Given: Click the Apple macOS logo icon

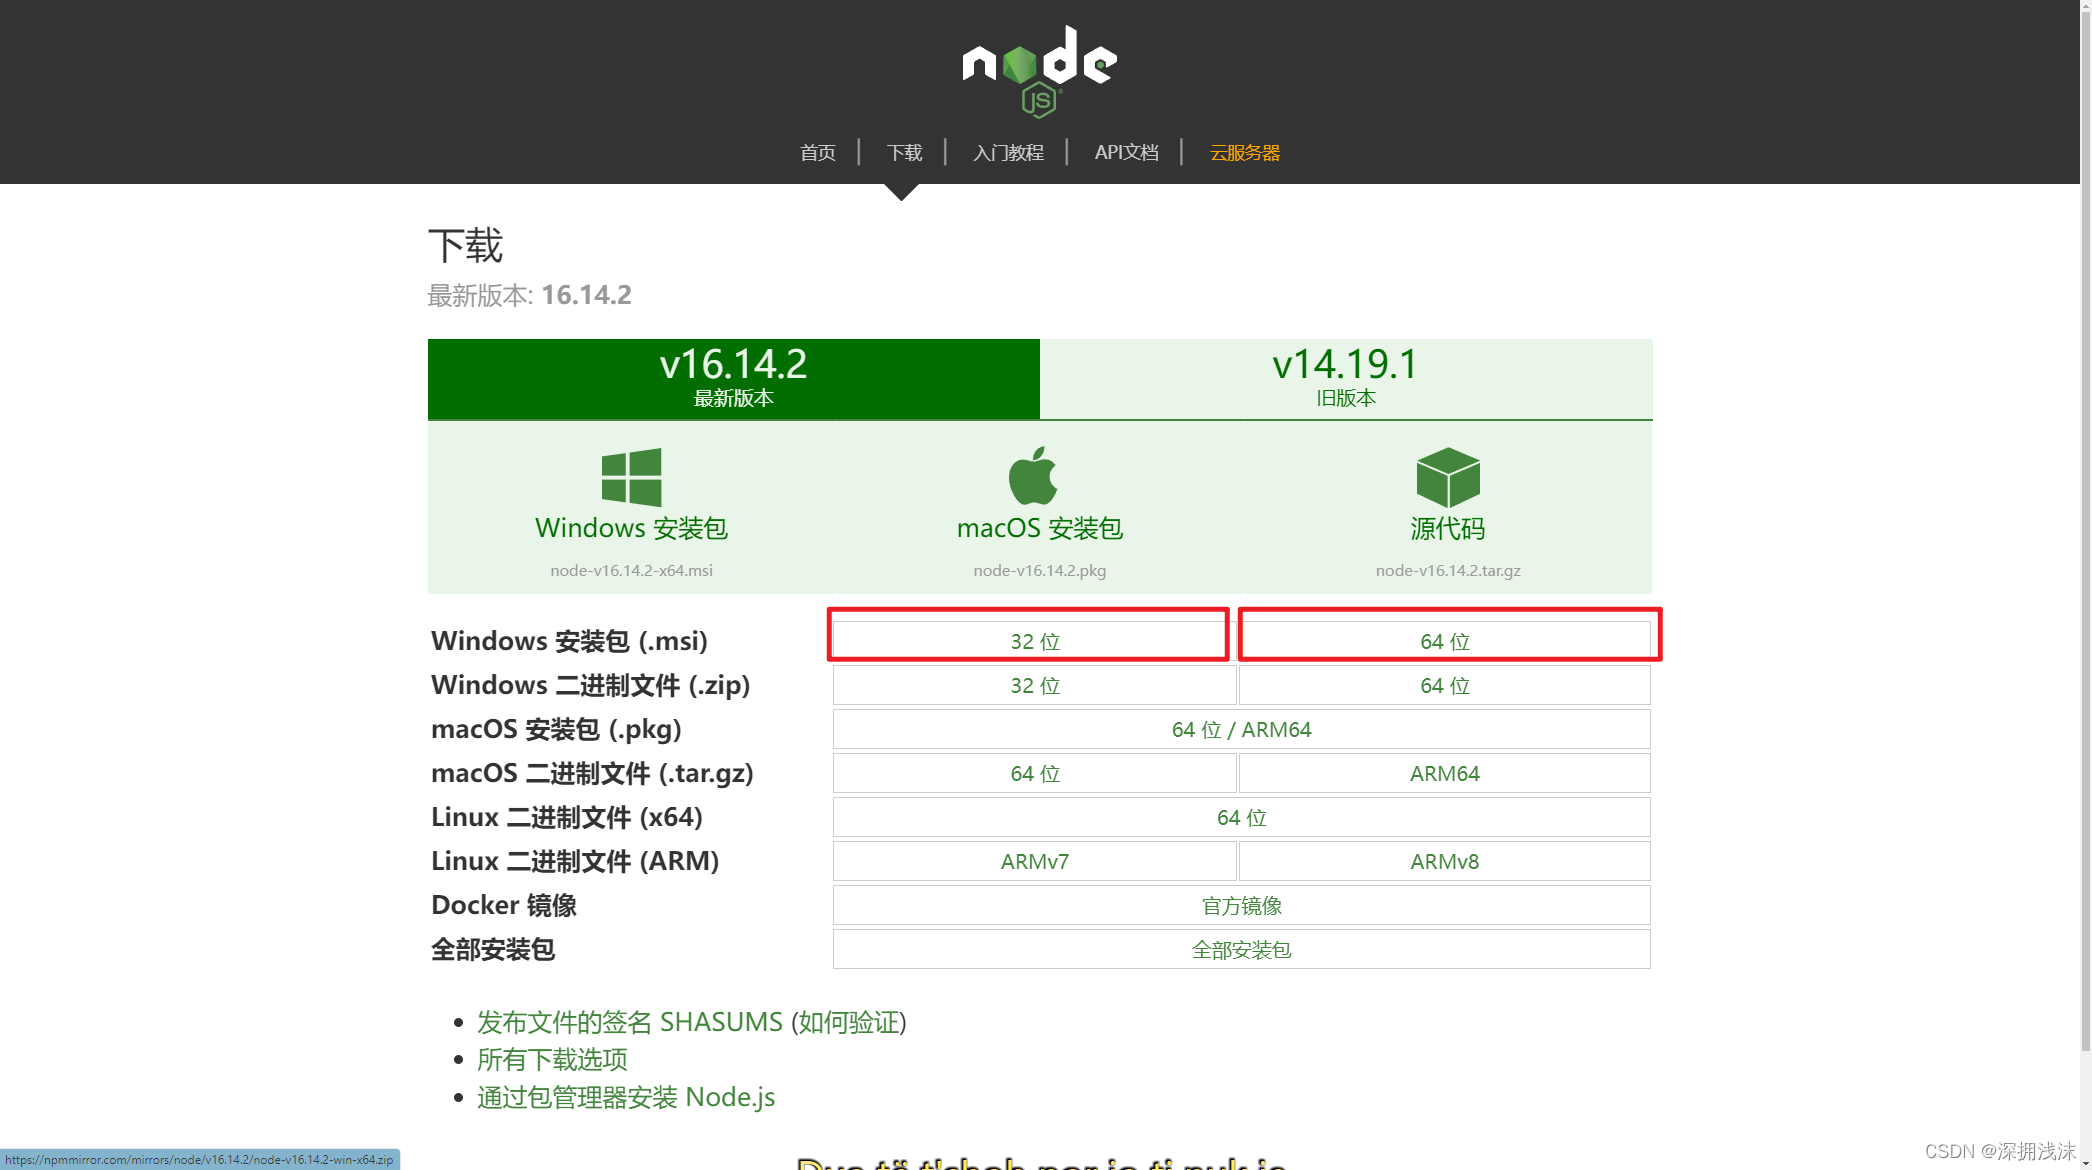Looking at the screenshot, I should (x=1033, y=475).
